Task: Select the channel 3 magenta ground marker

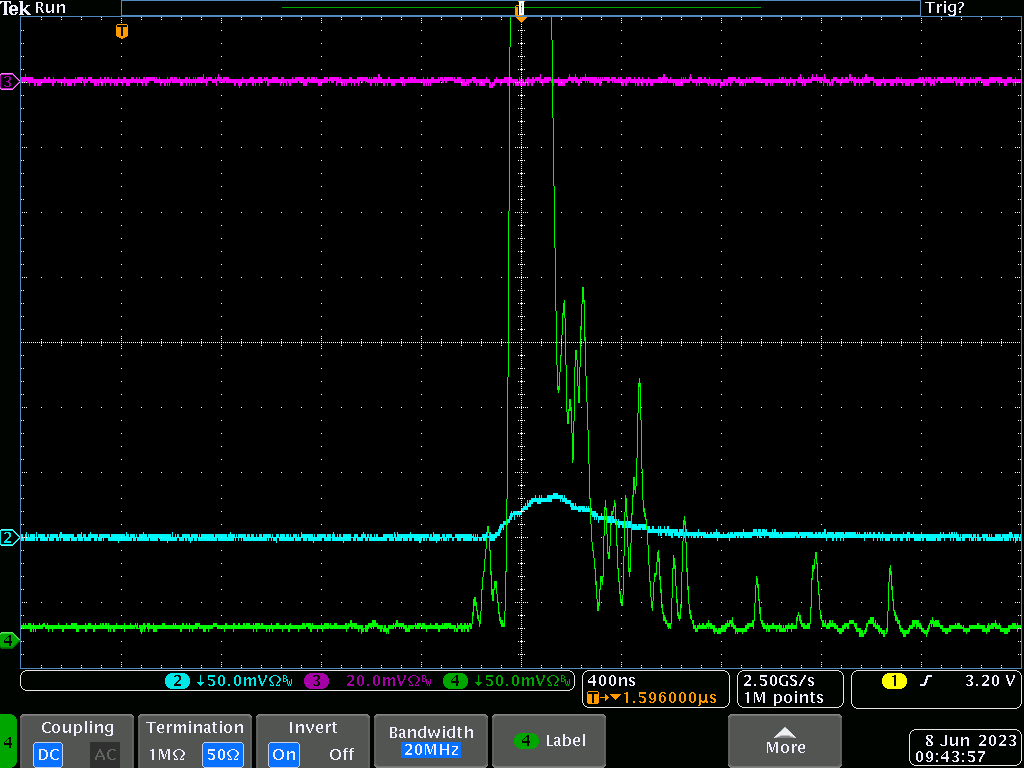Action: [8, 81]
